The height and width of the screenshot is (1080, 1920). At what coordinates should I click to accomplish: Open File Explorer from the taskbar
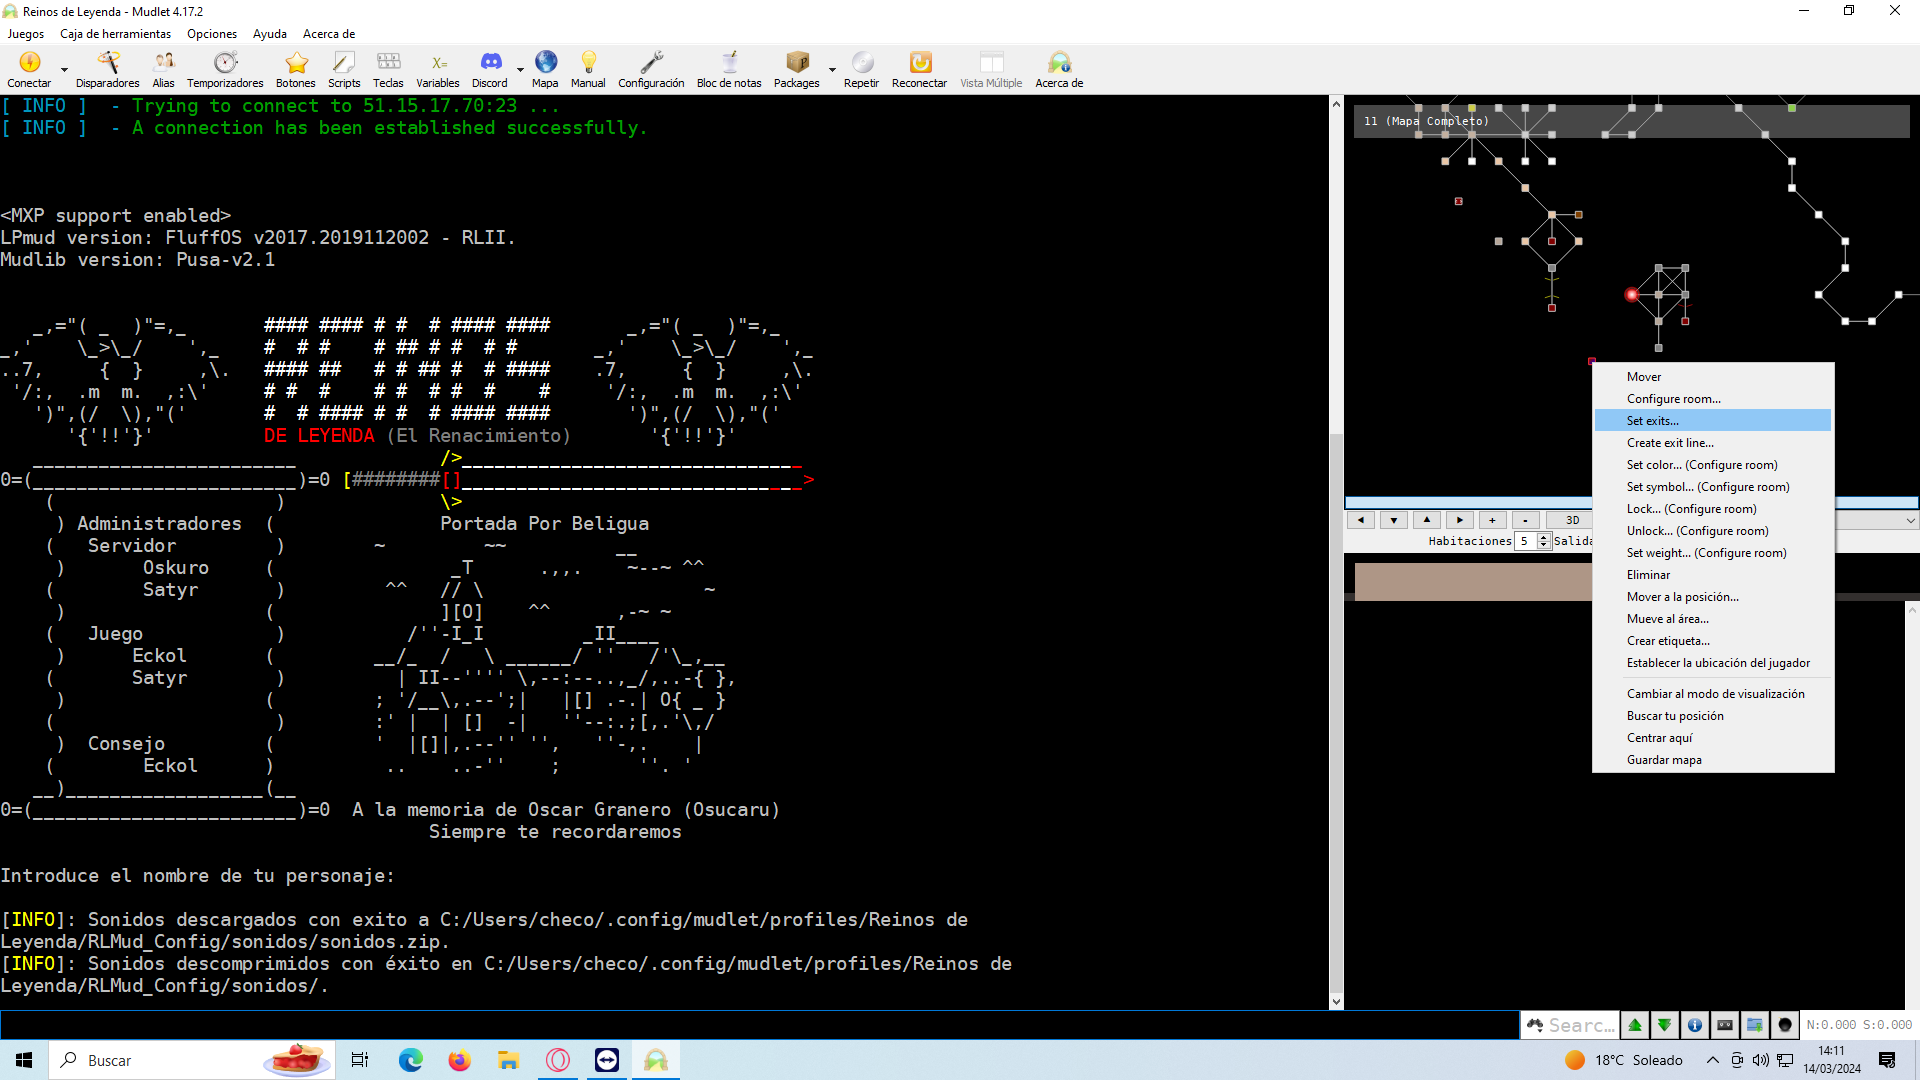pyautogui.click(x=508, y=1060)
